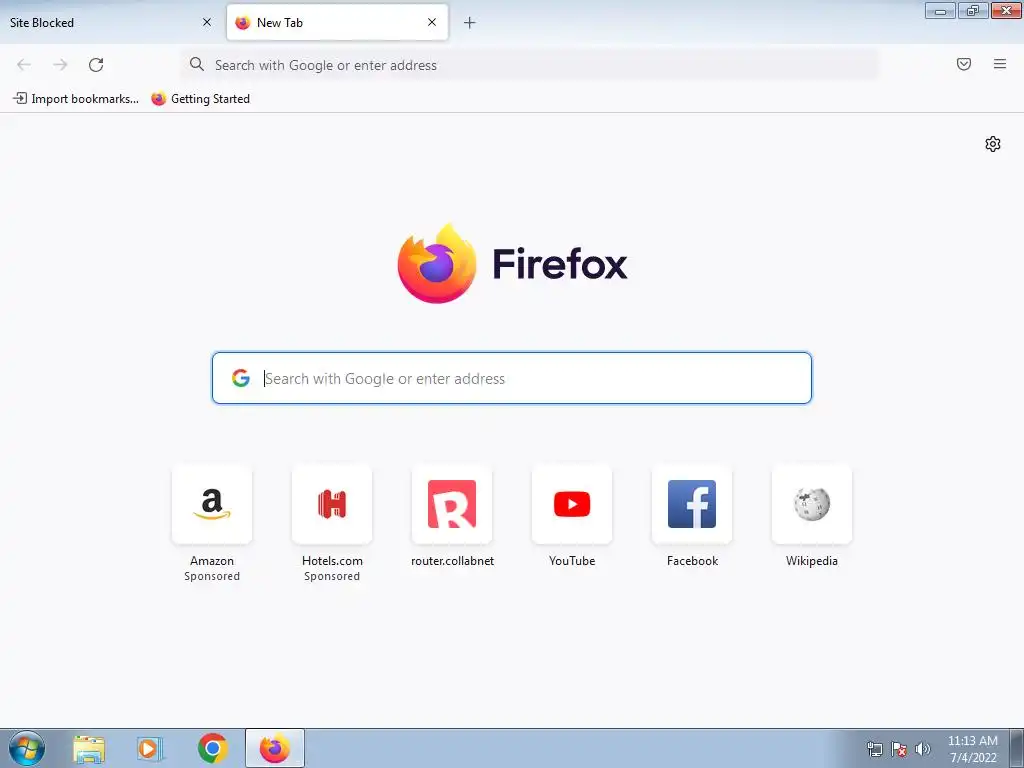1024x768 pixels.
Task: Open the router.collabnet shortcut tile
Action: pyautogui.click(x=452, y=504)
